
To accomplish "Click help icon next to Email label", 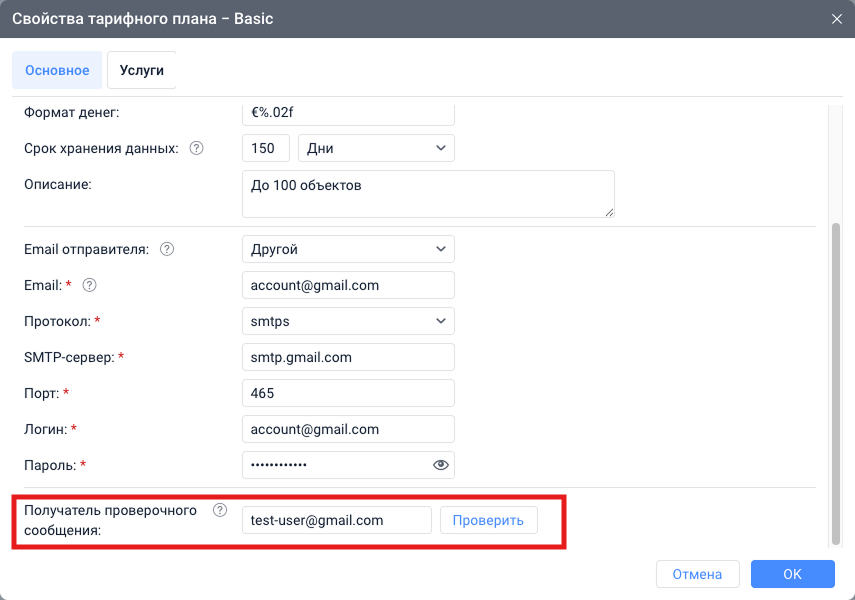I will click(x=89, y=285).
